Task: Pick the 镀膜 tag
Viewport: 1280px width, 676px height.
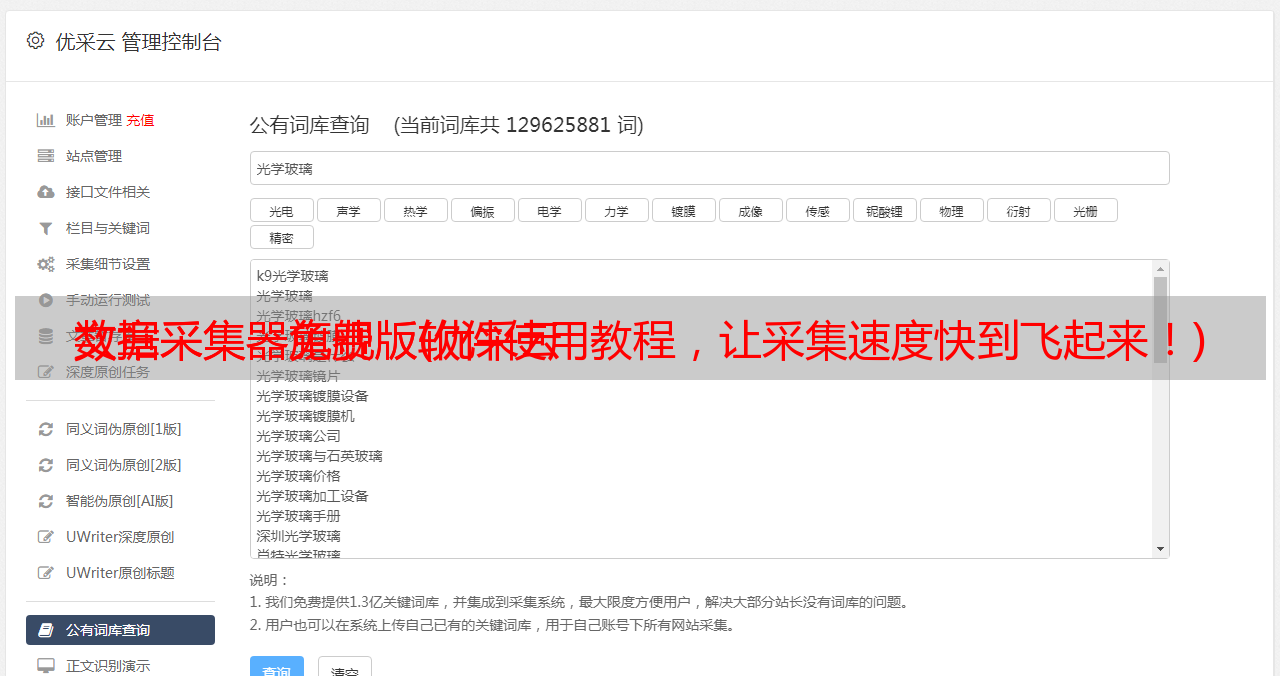Action: 683,210
